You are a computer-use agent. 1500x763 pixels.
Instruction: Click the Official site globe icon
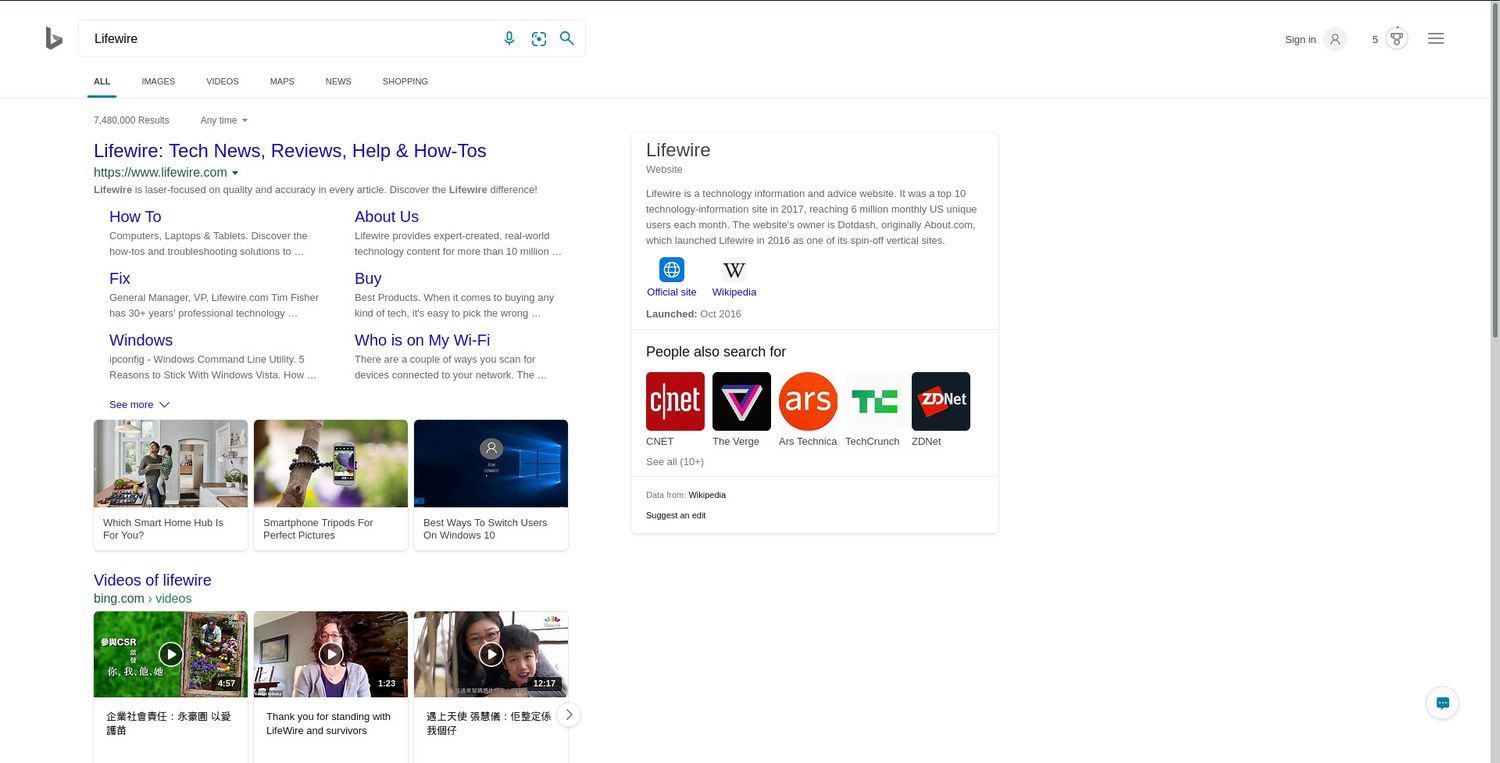[x=671, y=270]
